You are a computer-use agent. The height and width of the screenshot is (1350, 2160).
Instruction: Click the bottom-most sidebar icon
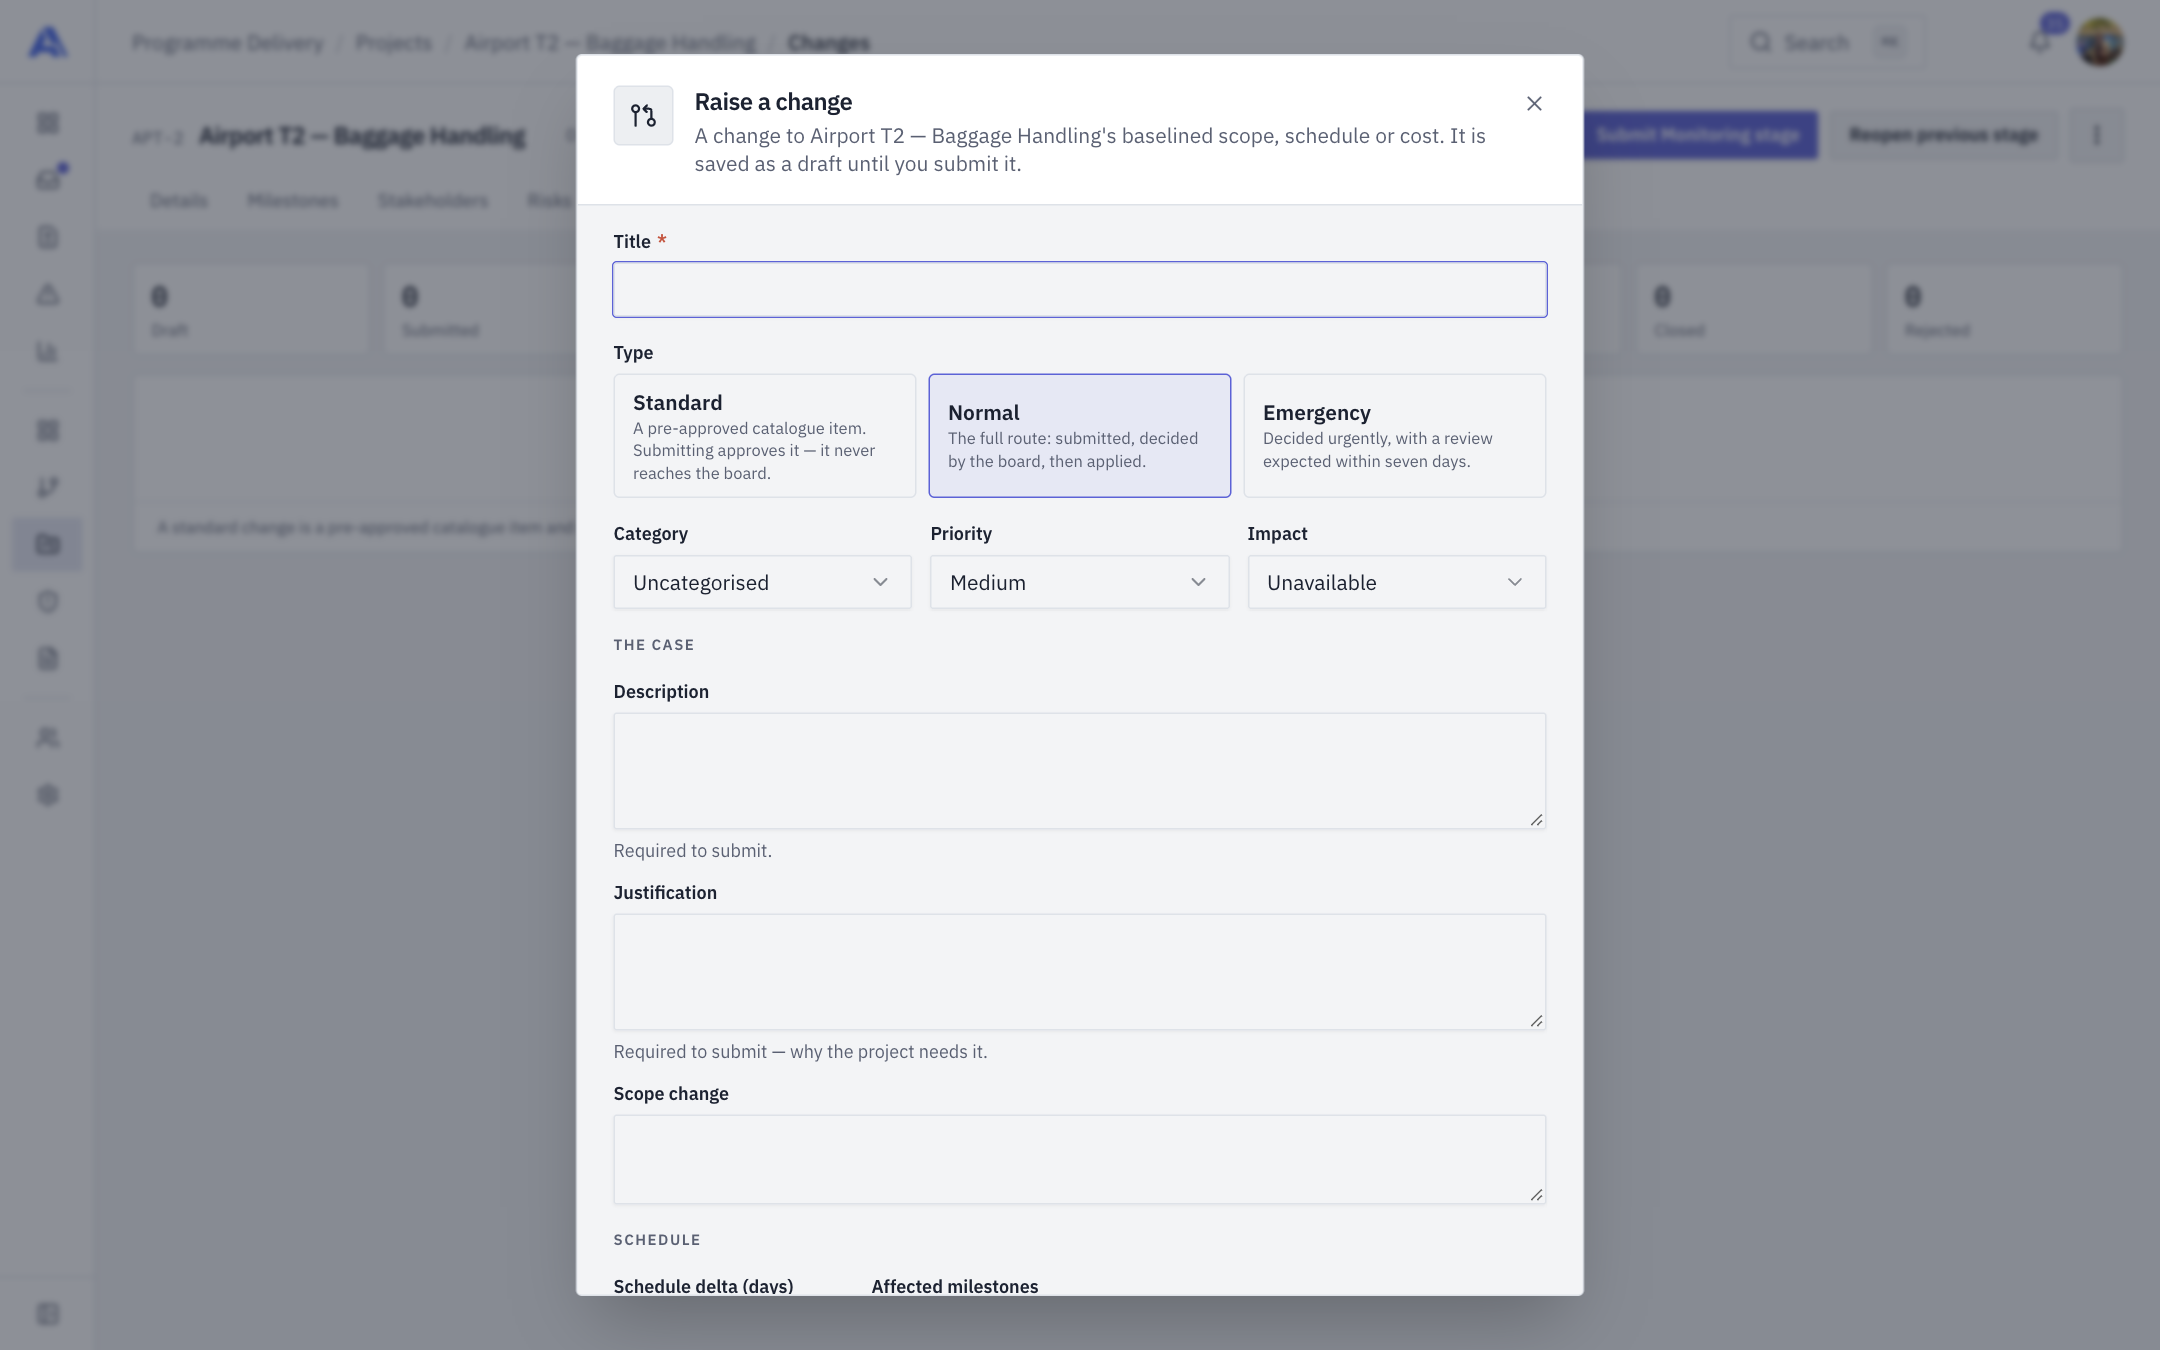pos(48,1314)
